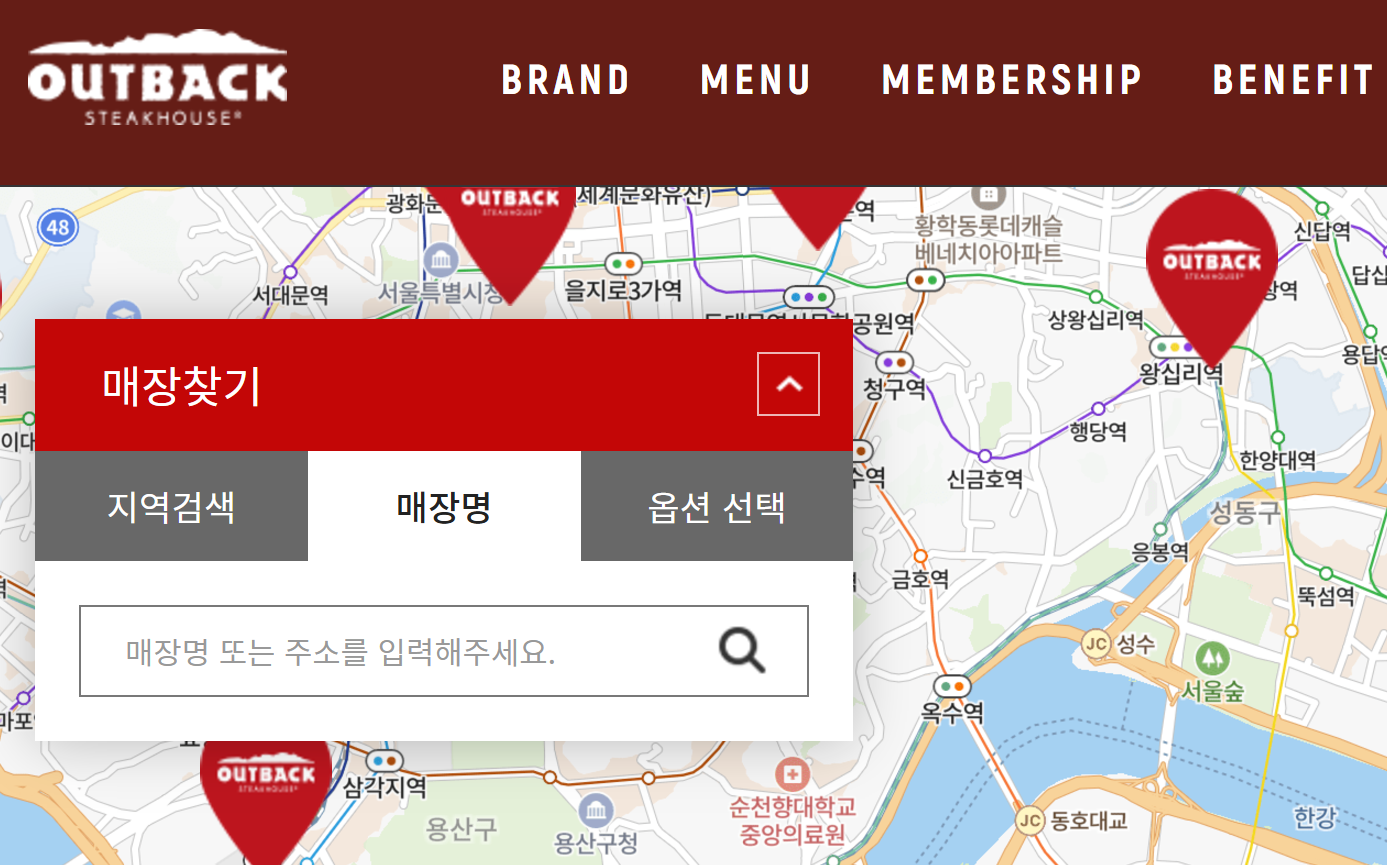Click the Outback Steakhouse logo in header
Viewport: 1387px width, 865px height.
click(157, 78)
